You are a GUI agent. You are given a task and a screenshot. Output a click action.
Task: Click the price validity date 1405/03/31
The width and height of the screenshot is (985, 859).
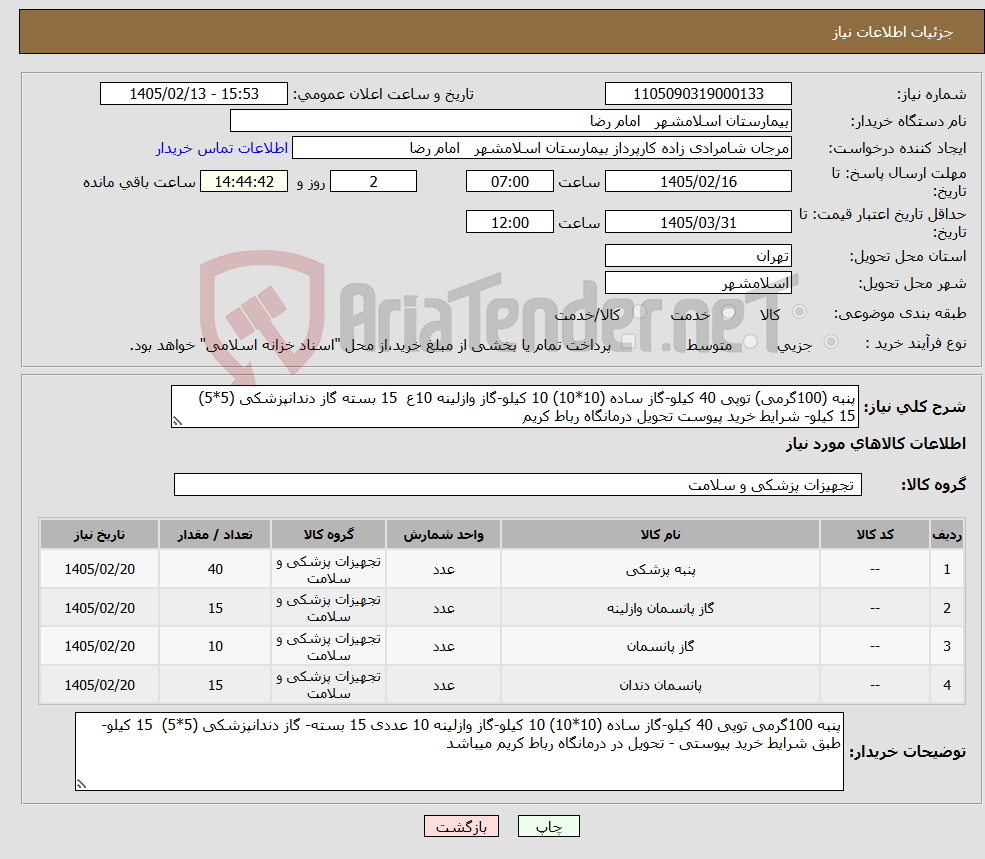click(x=698, y=222)
